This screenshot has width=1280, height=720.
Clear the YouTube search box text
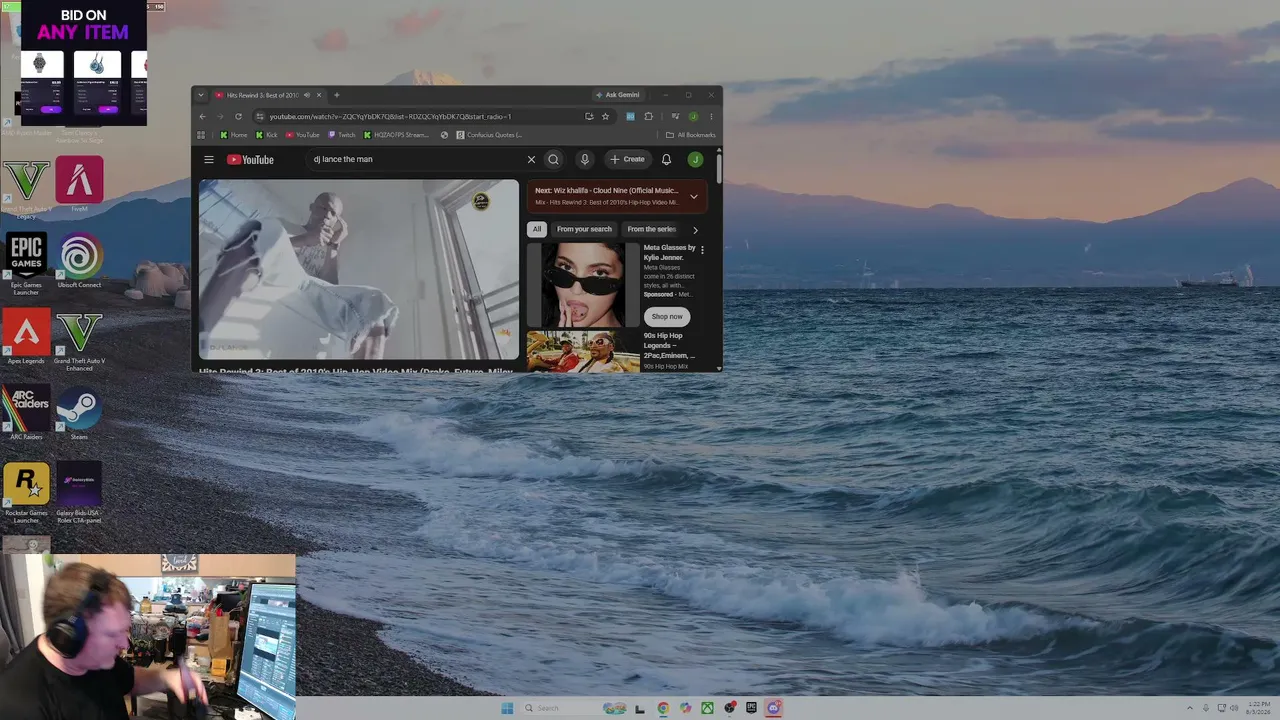point(531,159)
